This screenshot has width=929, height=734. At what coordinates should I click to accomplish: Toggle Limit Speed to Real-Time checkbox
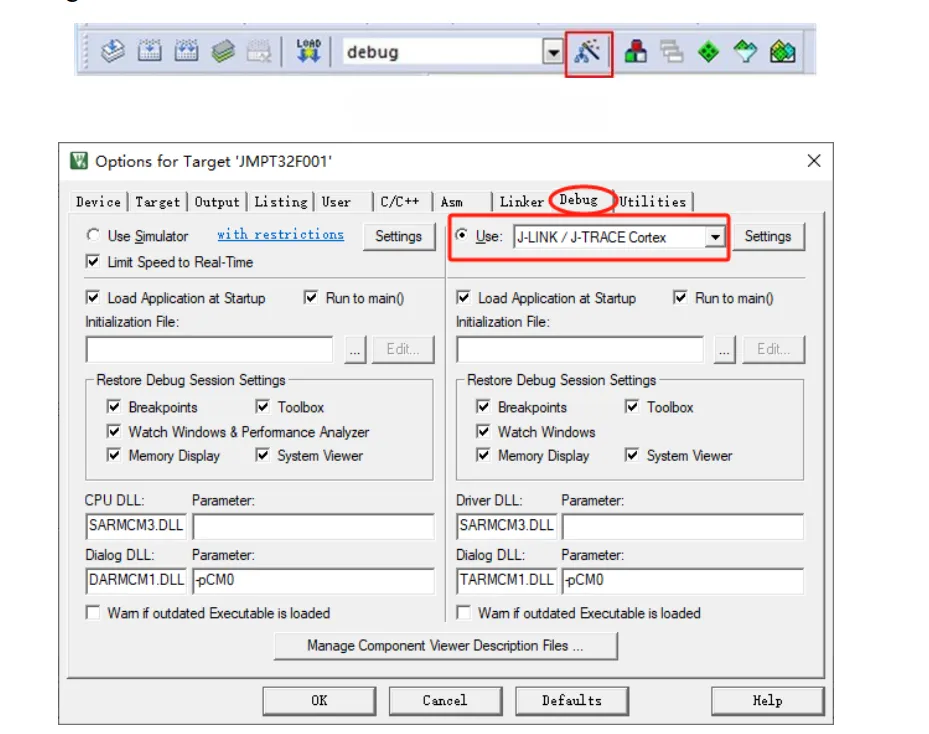(93, 261)
